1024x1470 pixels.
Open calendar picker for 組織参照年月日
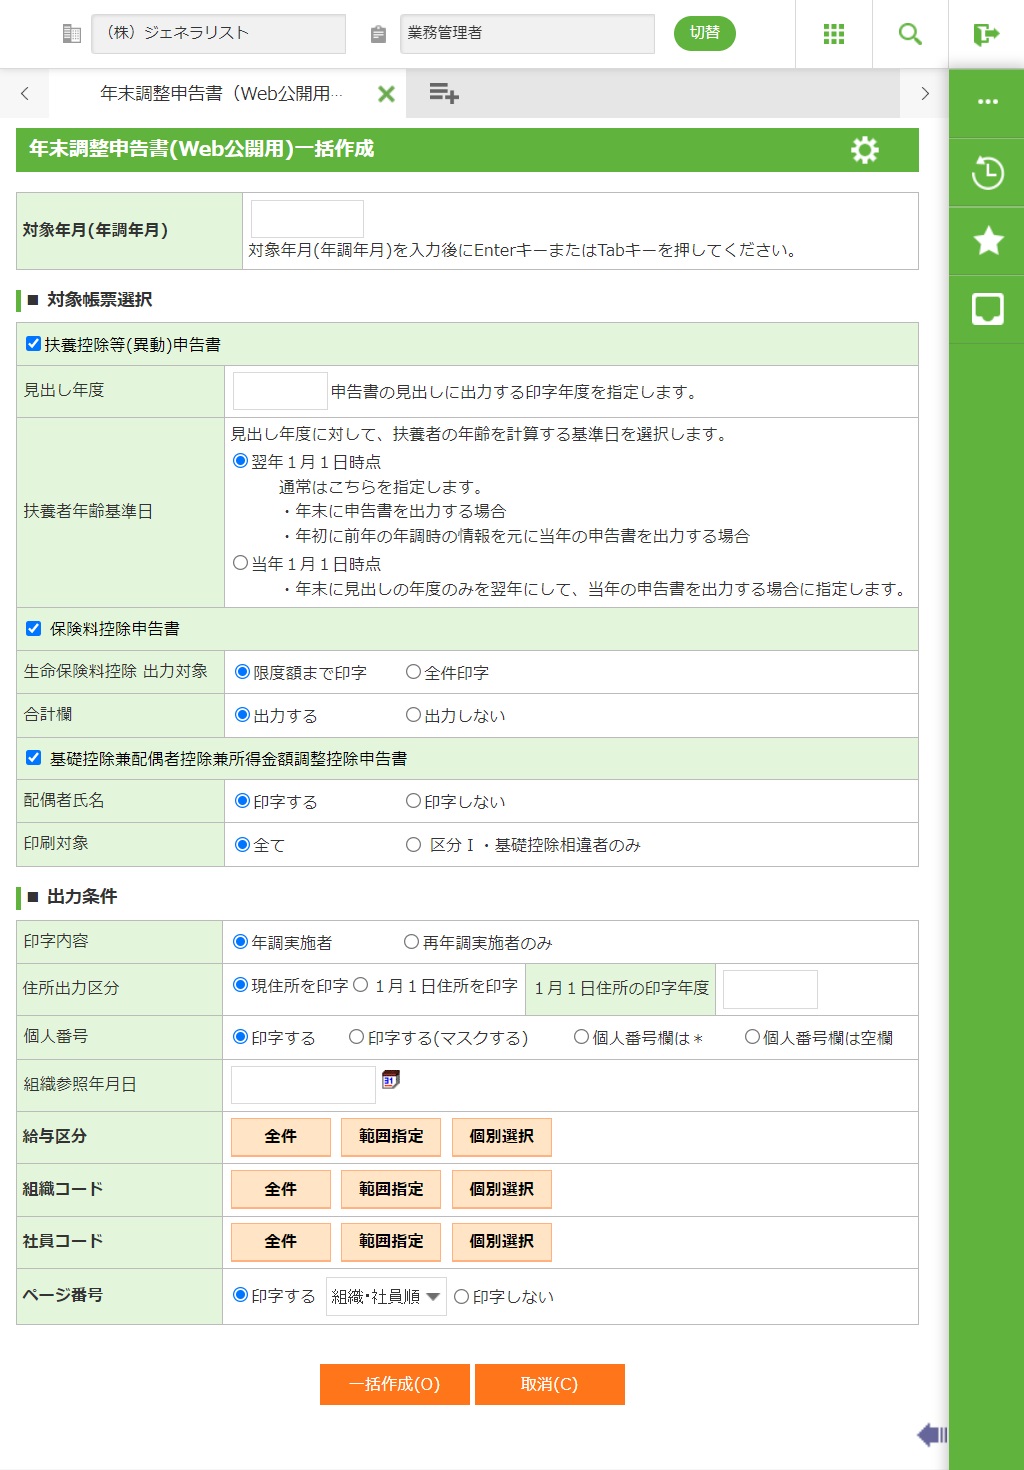[391, 1080]
